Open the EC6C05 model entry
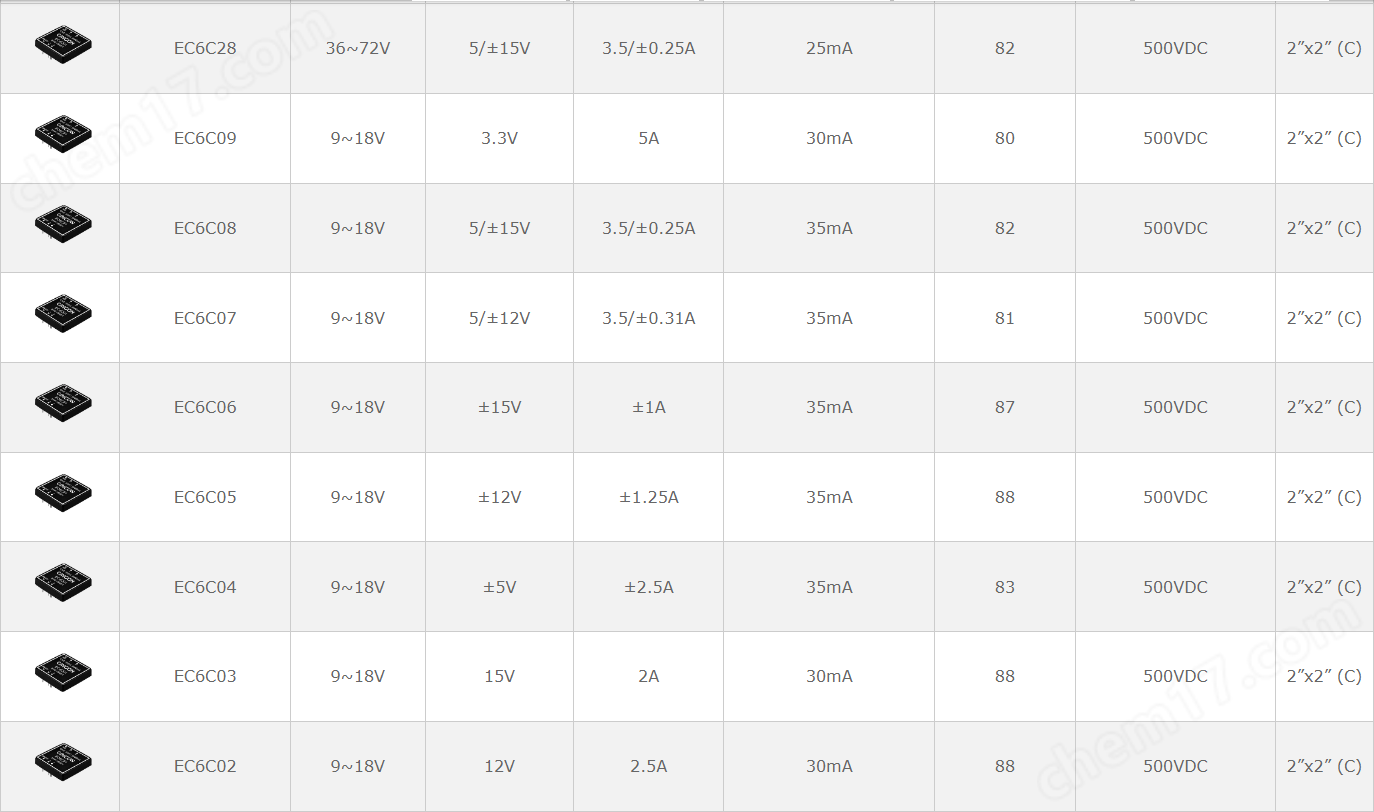The height and width of the screenshot is (812, 1374). point(205,497)
